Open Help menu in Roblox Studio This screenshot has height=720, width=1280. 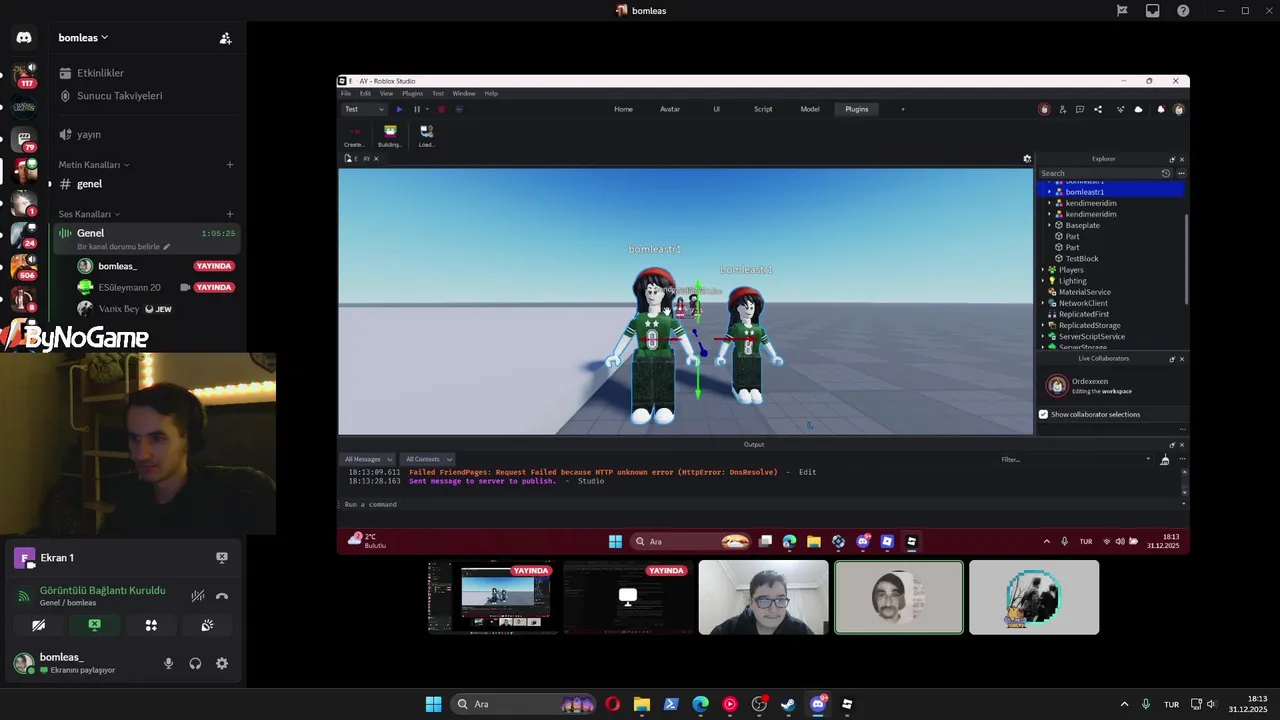click(x=491, y=93)
